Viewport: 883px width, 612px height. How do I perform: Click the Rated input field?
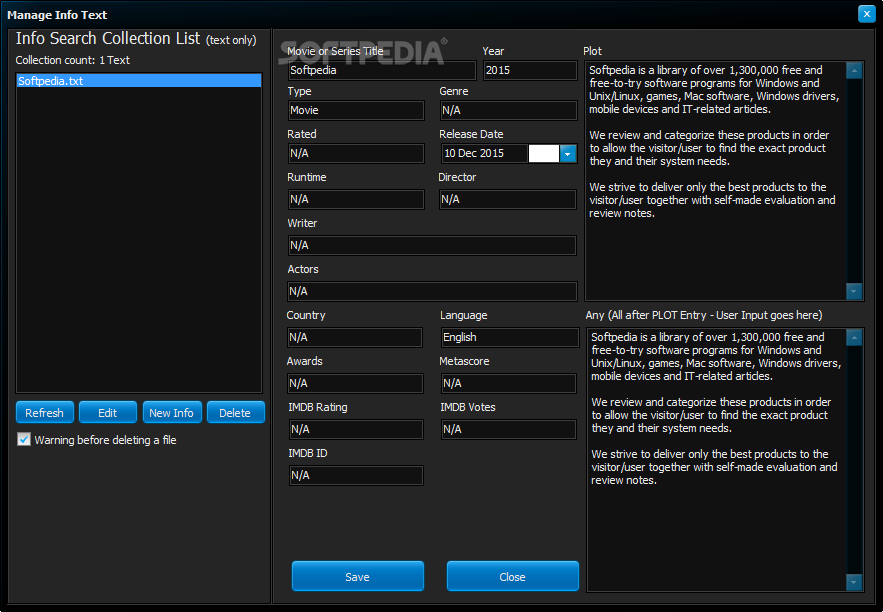[356, 153]
